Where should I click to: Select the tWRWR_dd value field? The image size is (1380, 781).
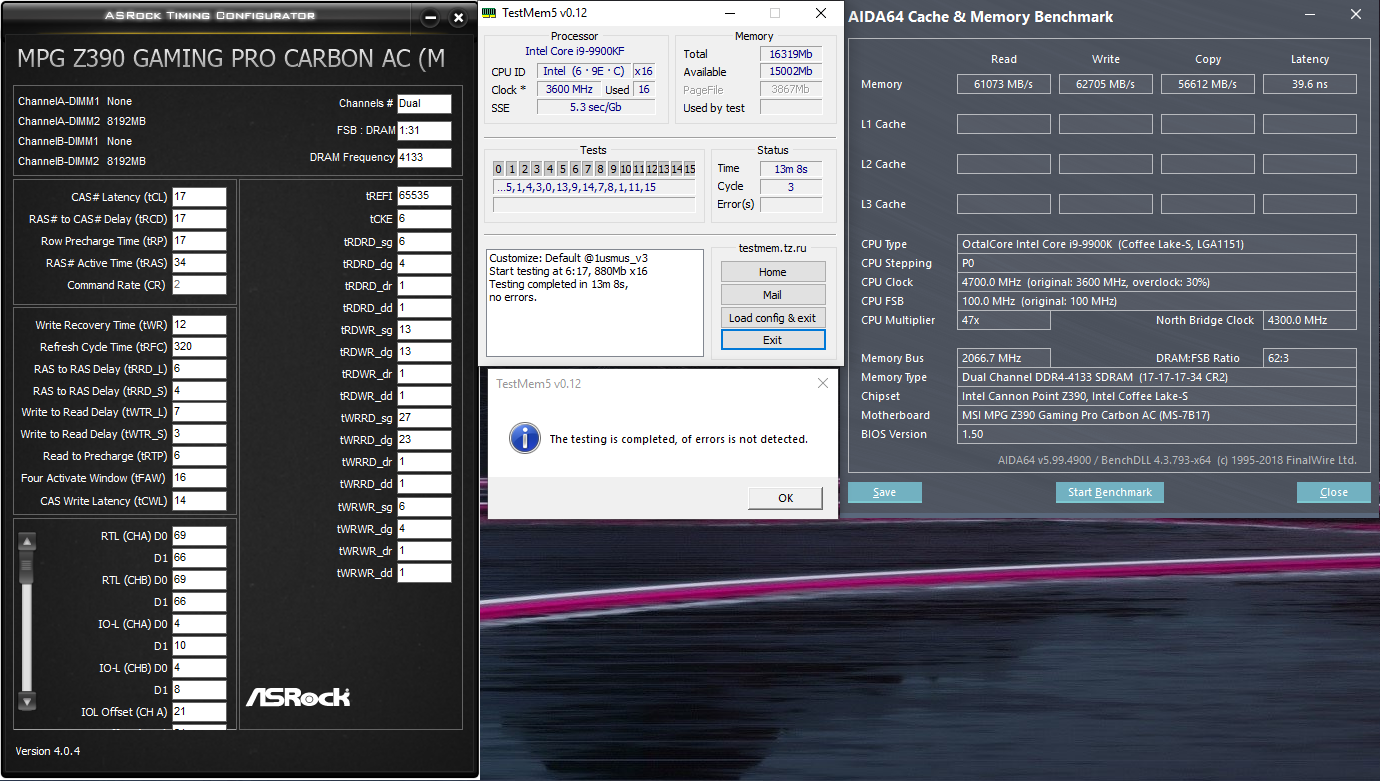coord(424,573)
